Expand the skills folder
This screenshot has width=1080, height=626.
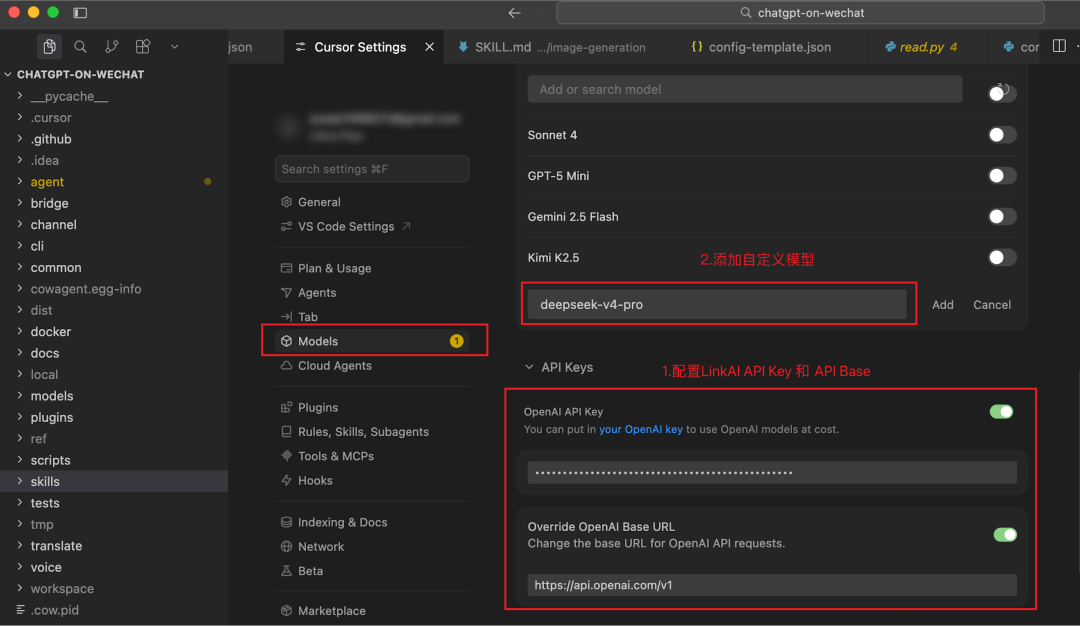20,481
